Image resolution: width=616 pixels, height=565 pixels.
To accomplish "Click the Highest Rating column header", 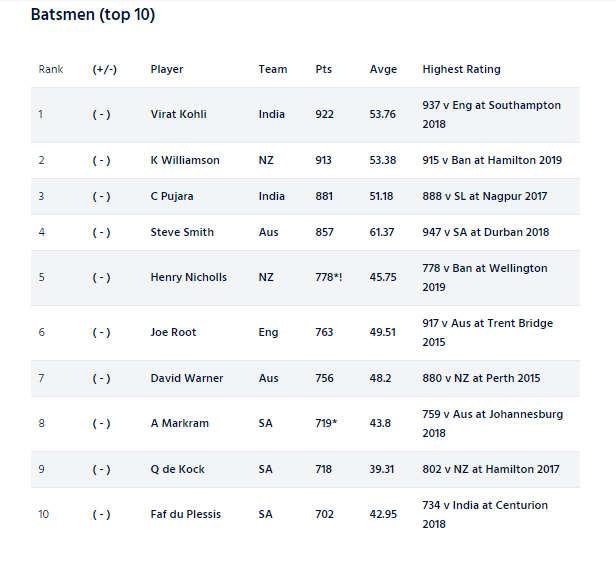I will pyautogui.click(x=461, y=69).
